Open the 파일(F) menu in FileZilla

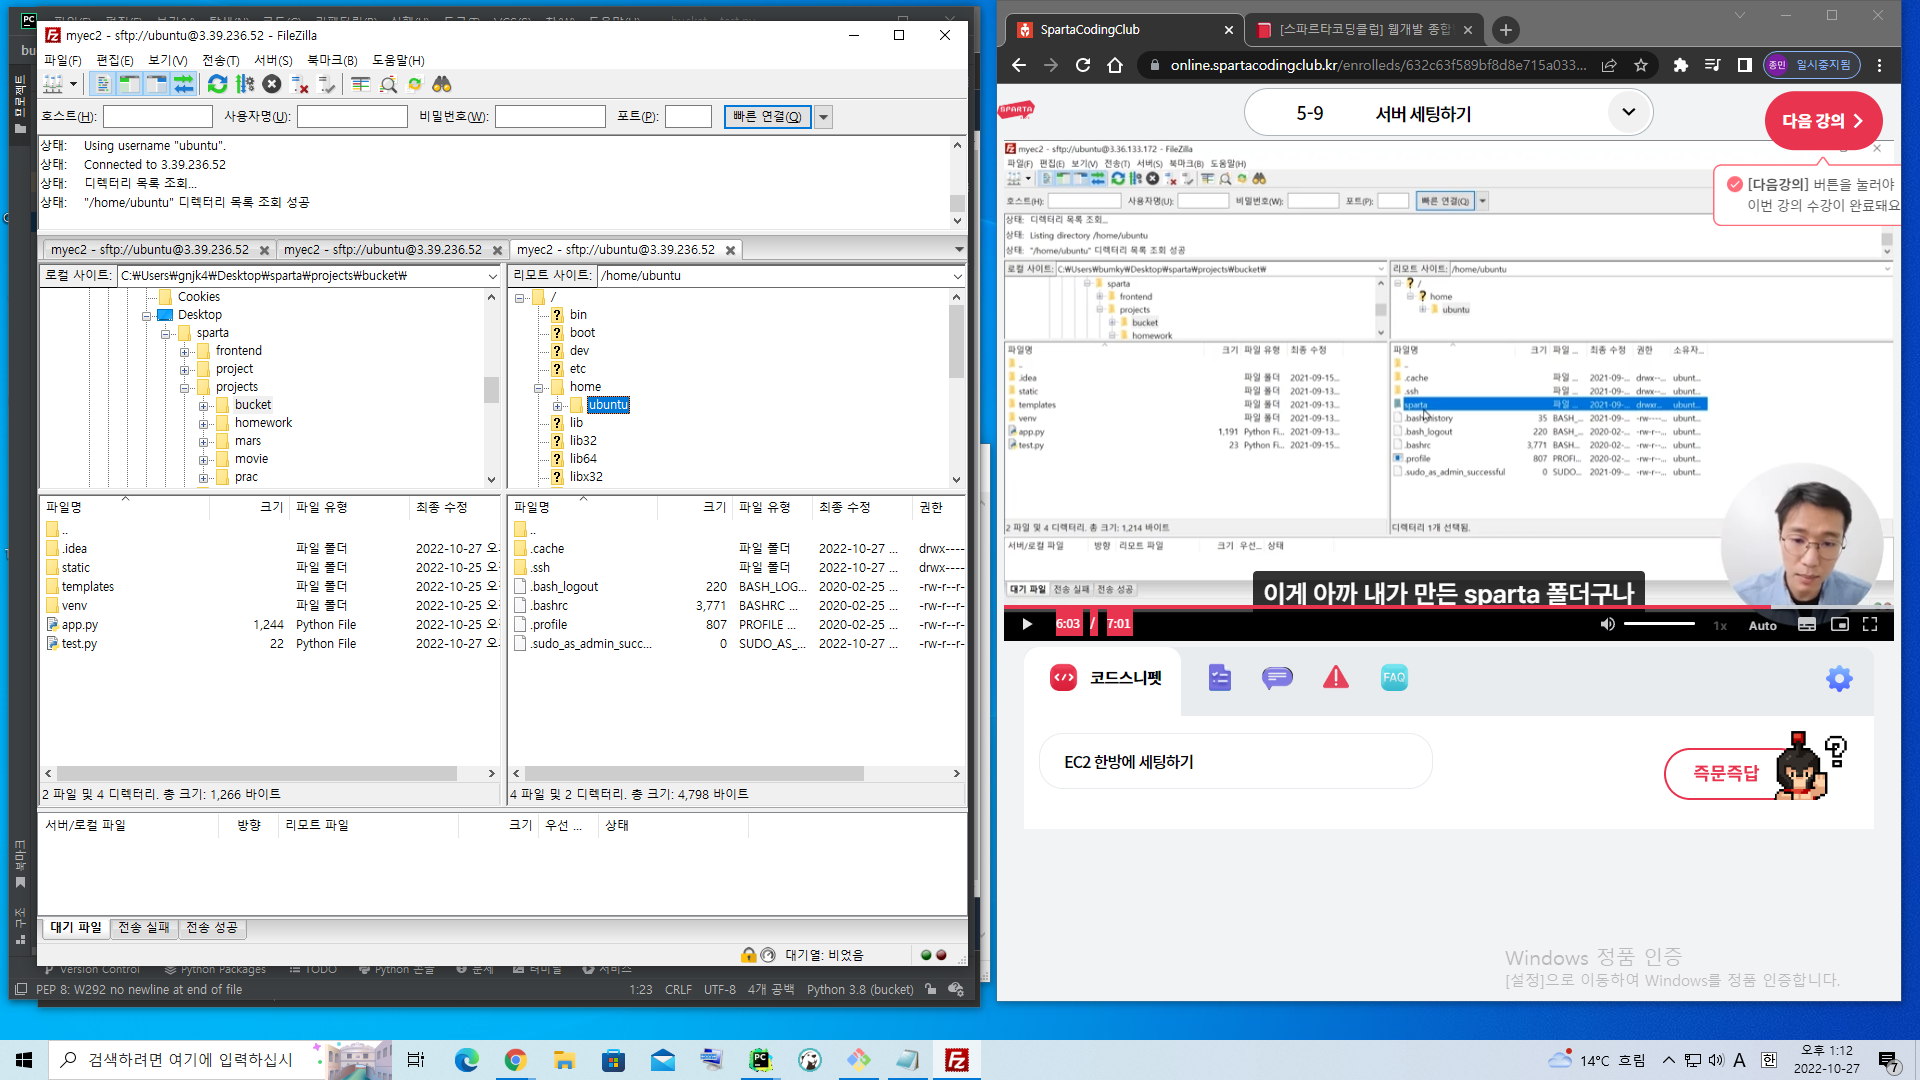coord(63,60)
